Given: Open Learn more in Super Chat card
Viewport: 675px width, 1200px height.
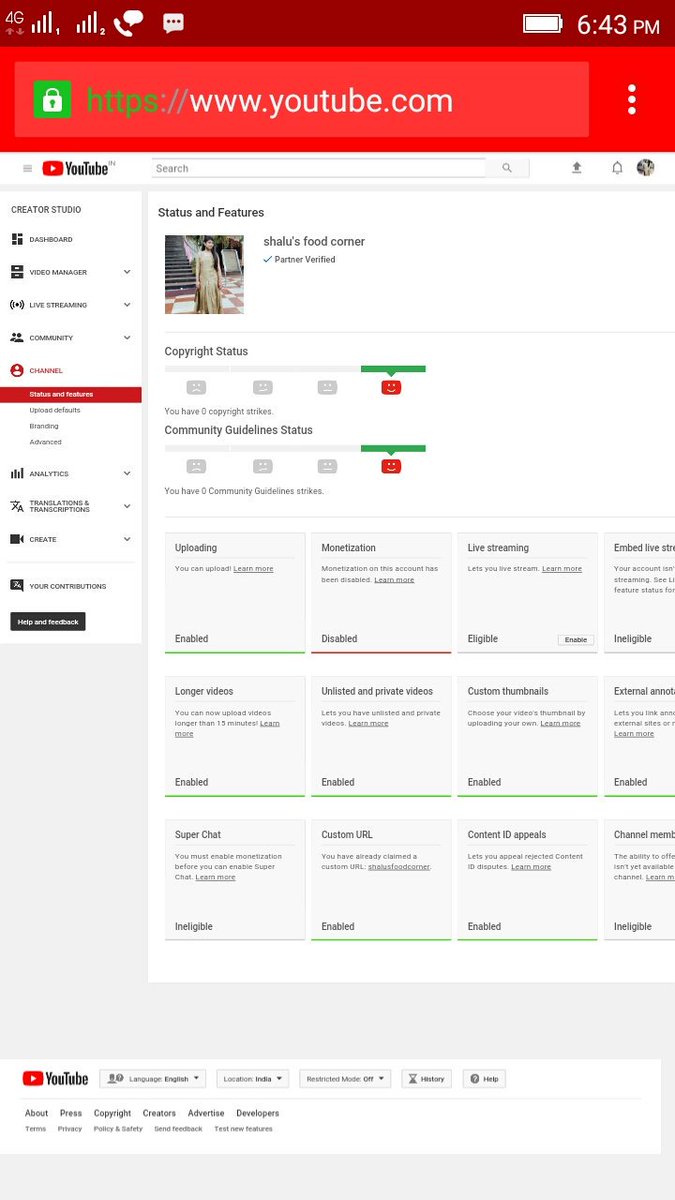Looking at the screenshot, I should point(215,877).
